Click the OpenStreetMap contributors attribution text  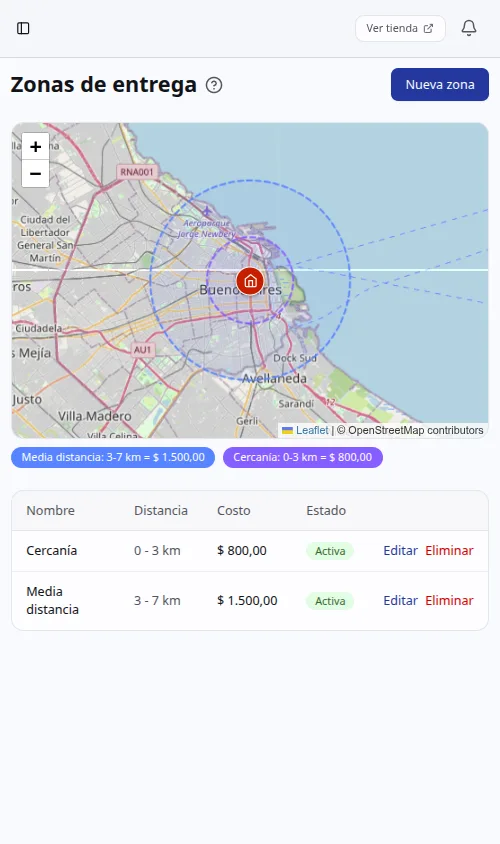(x=410, y=430)
